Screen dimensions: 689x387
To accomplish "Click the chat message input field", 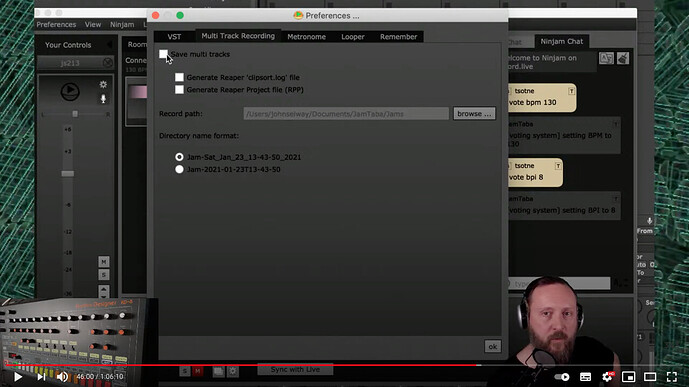I will (x=559, y=283).
